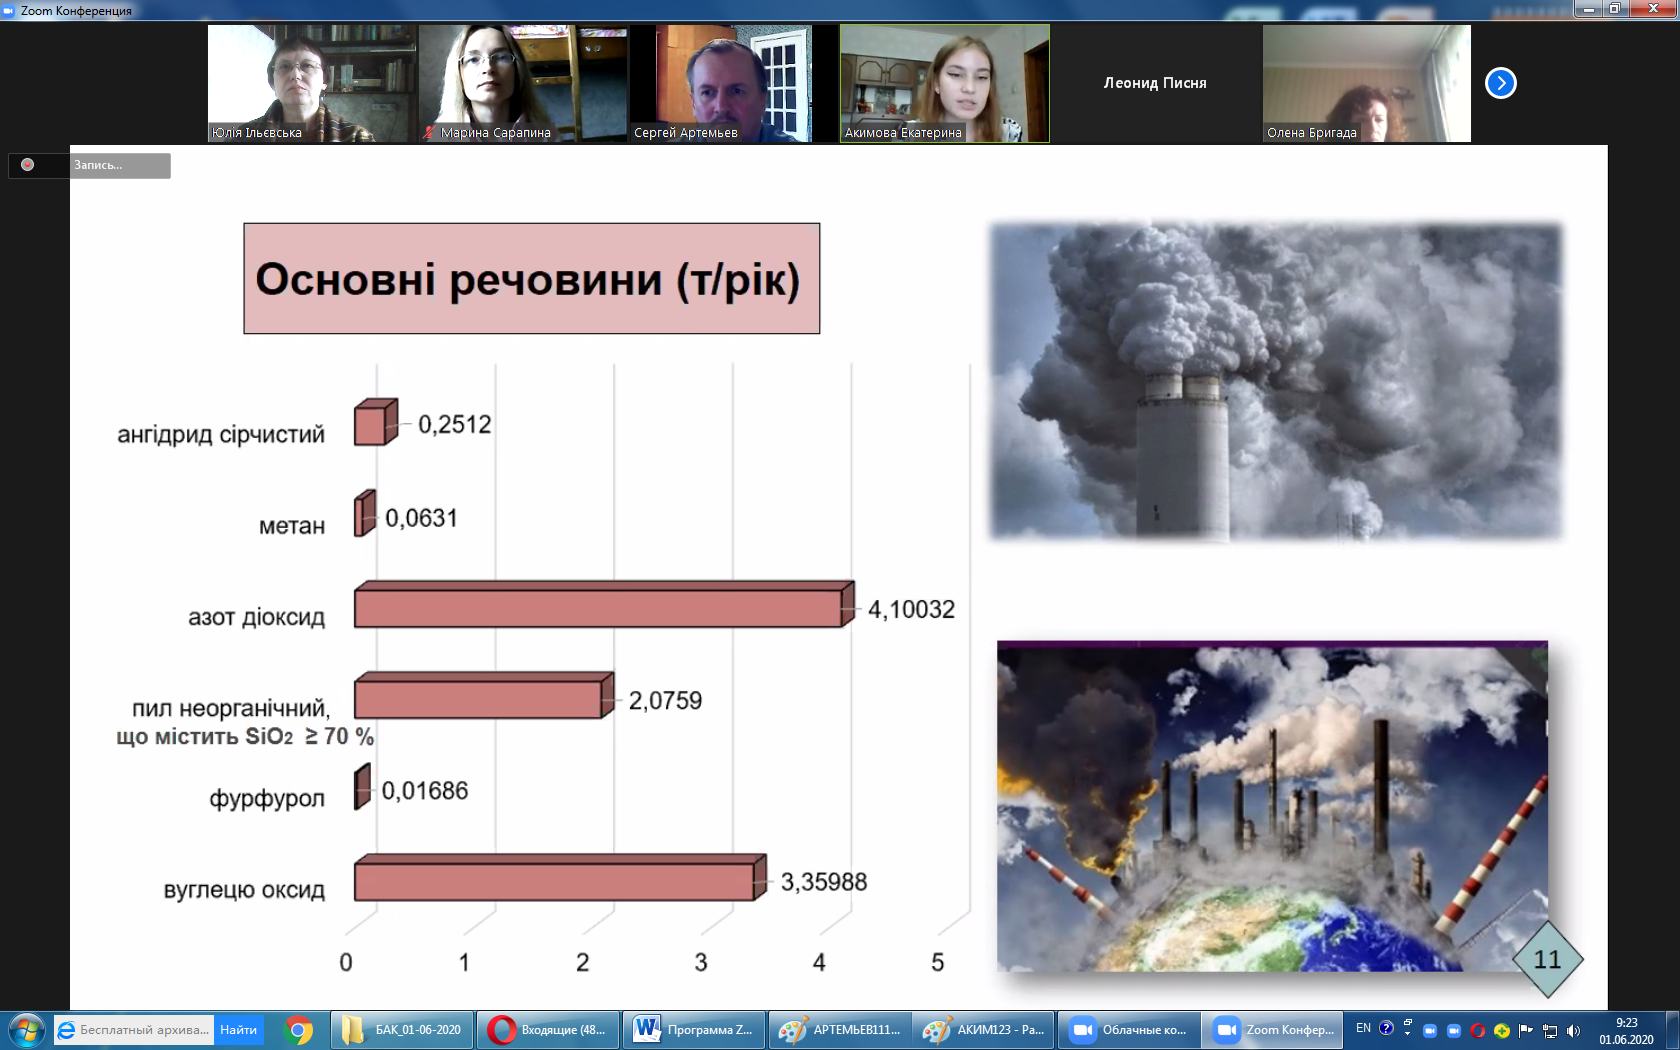Open Word document Программа Z... in taskbar
Image resolution: width=1680 pixels, height=1050 pixels.
click(694, 1030)
